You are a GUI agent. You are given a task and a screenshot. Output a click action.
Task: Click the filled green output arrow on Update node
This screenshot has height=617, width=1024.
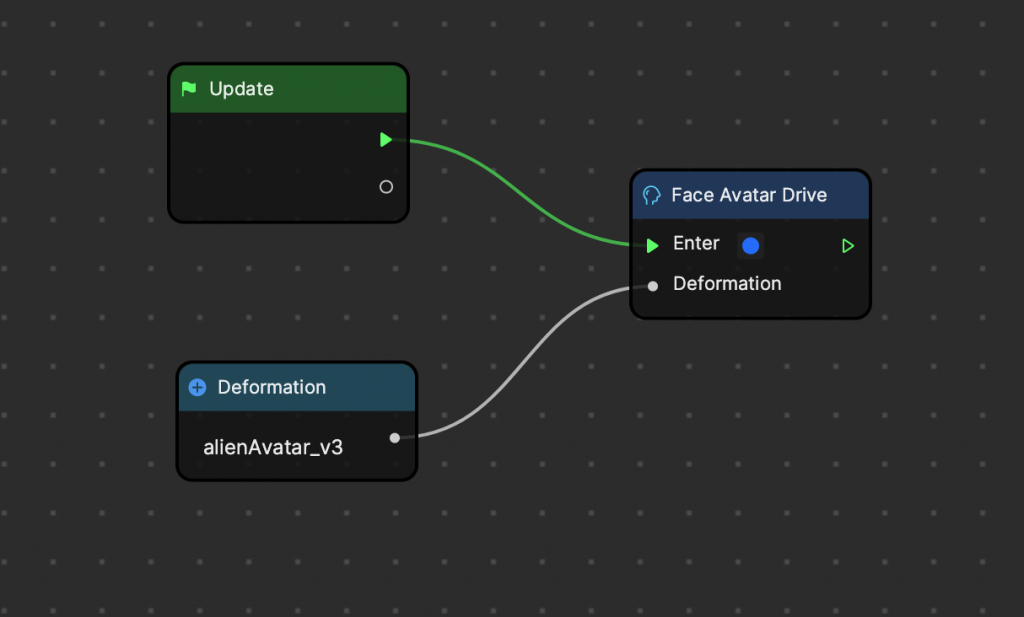[386, 140]
